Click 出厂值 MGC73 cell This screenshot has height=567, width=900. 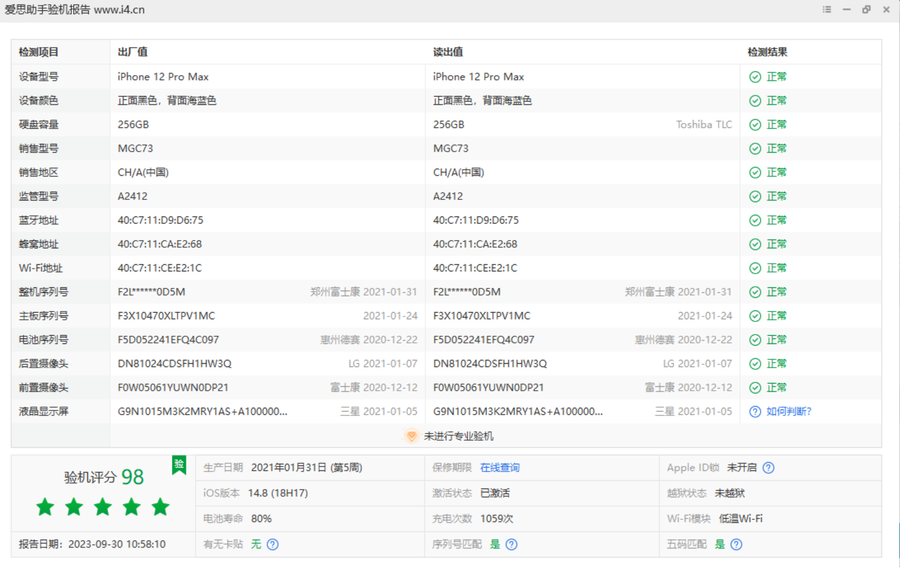[x=135, y=149]
